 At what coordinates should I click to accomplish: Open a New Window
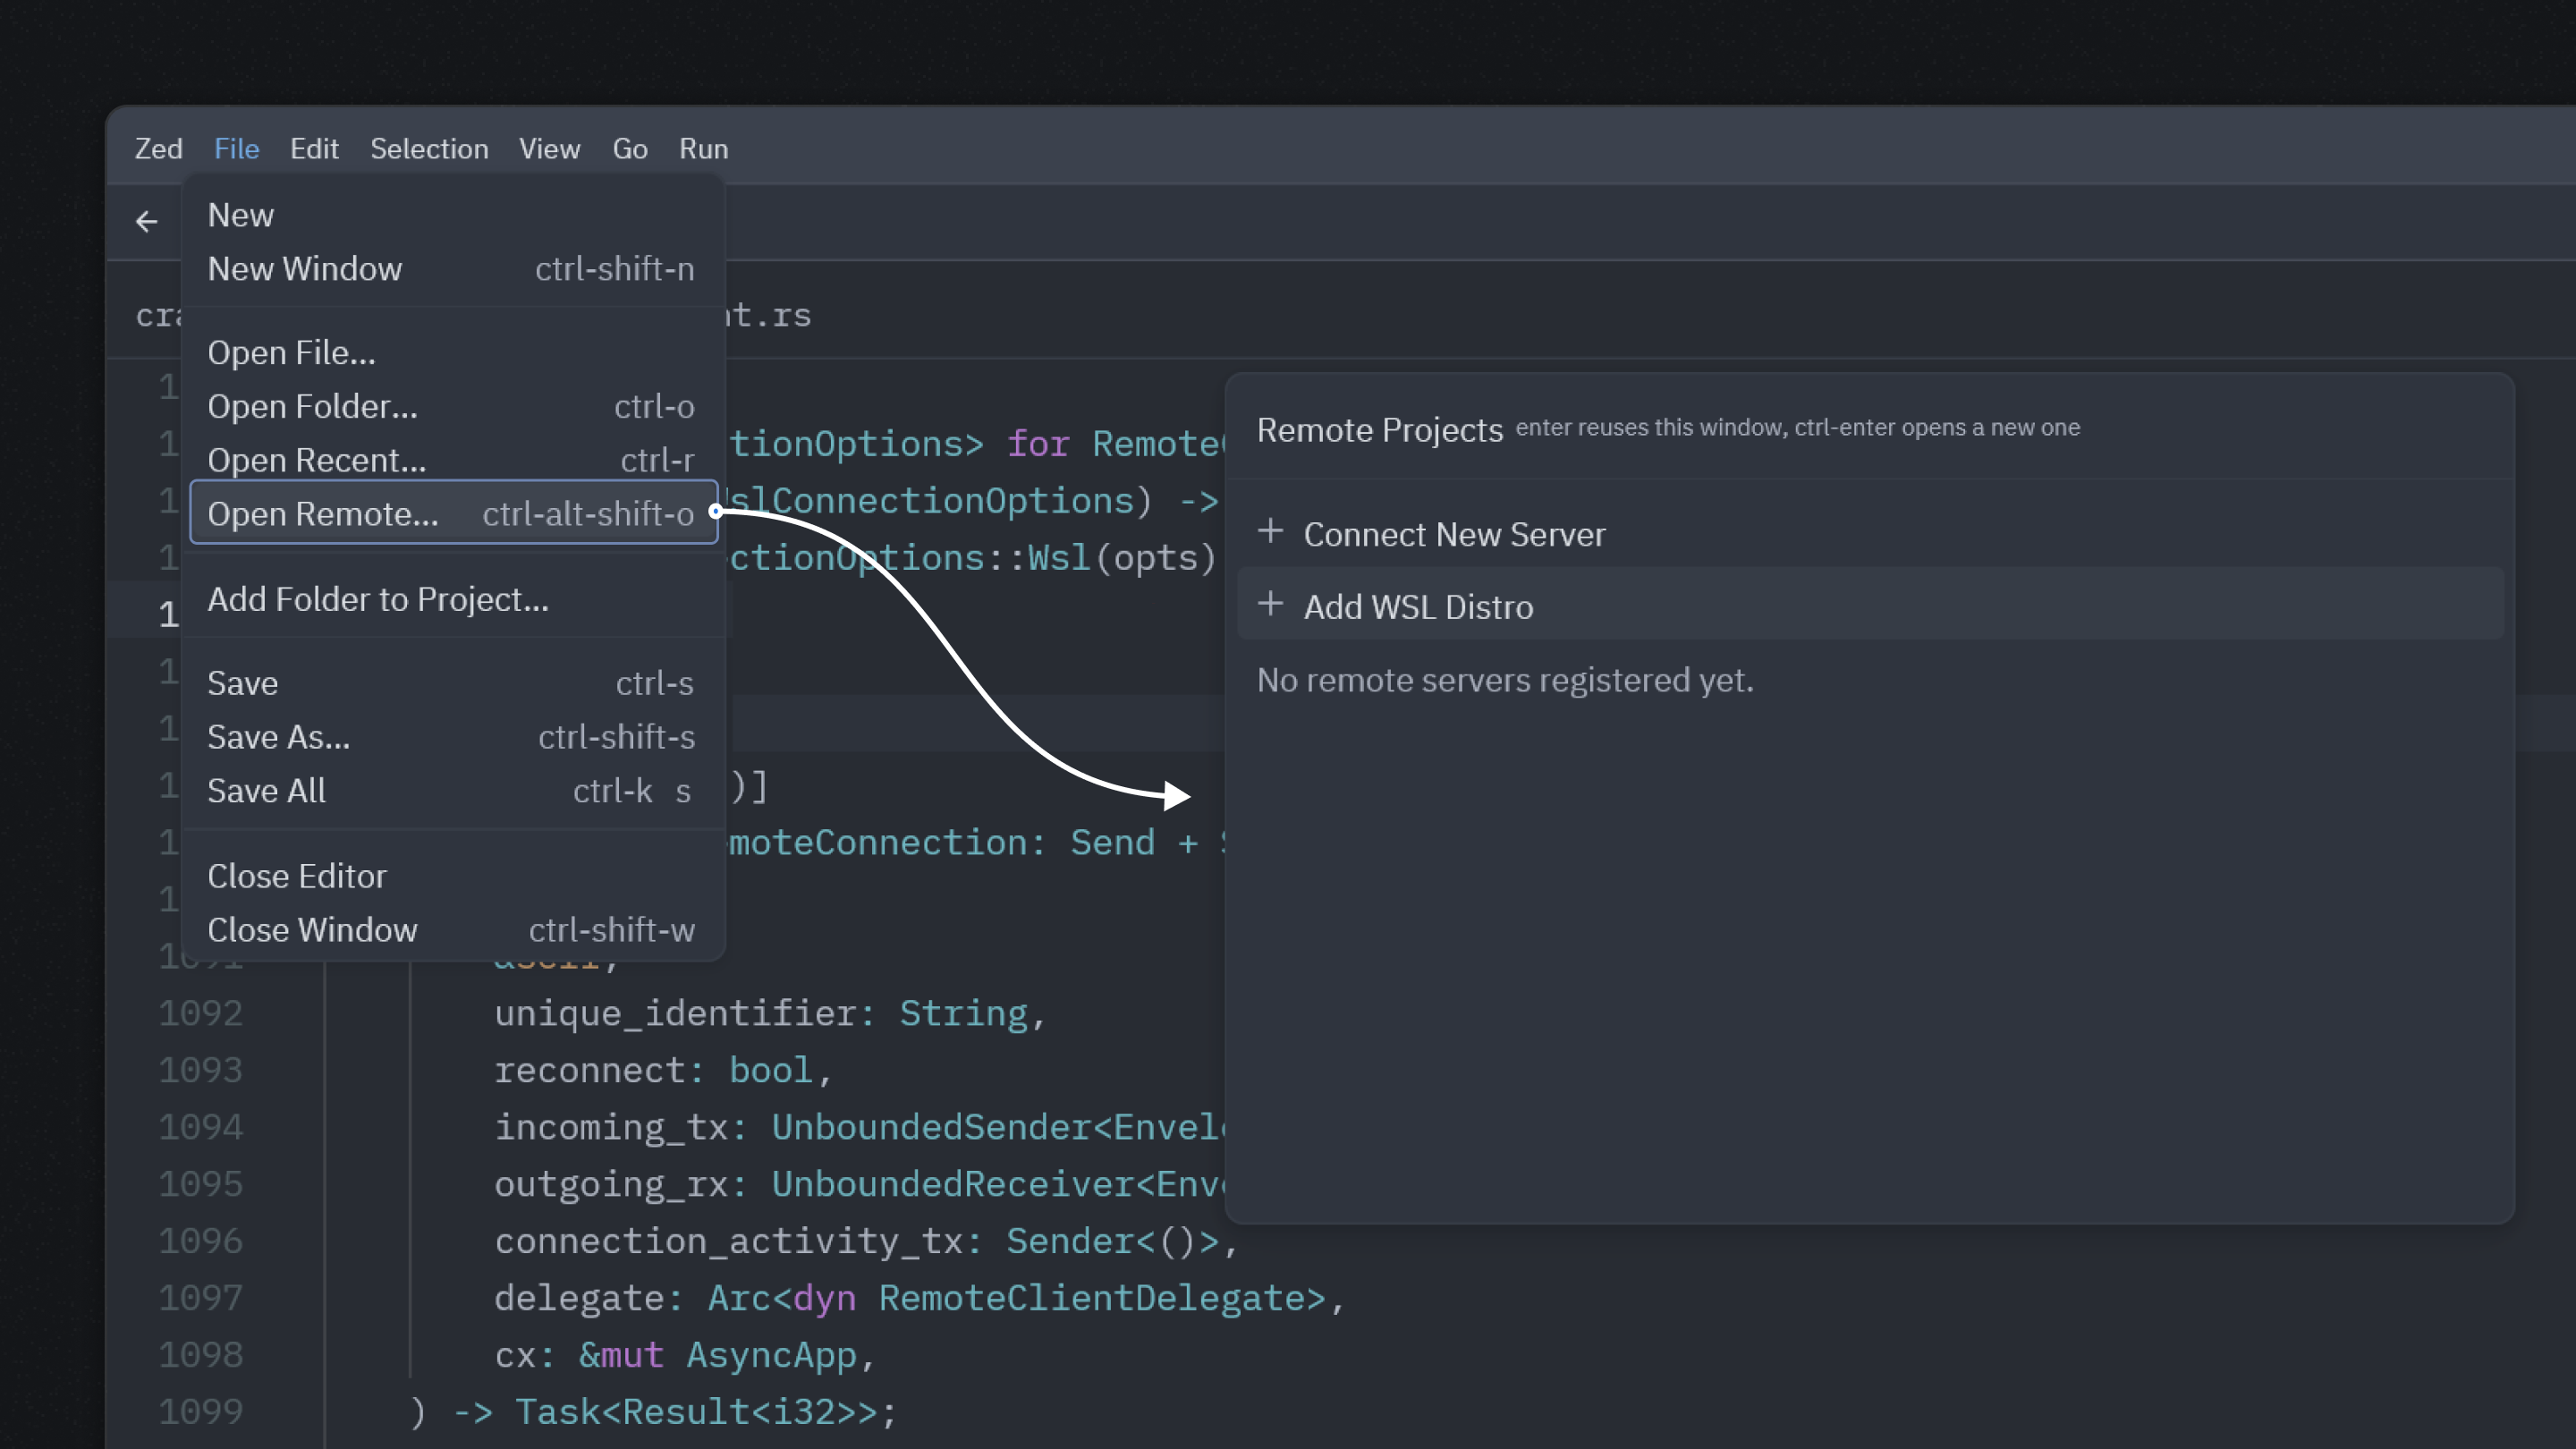[x=304, y=268]
